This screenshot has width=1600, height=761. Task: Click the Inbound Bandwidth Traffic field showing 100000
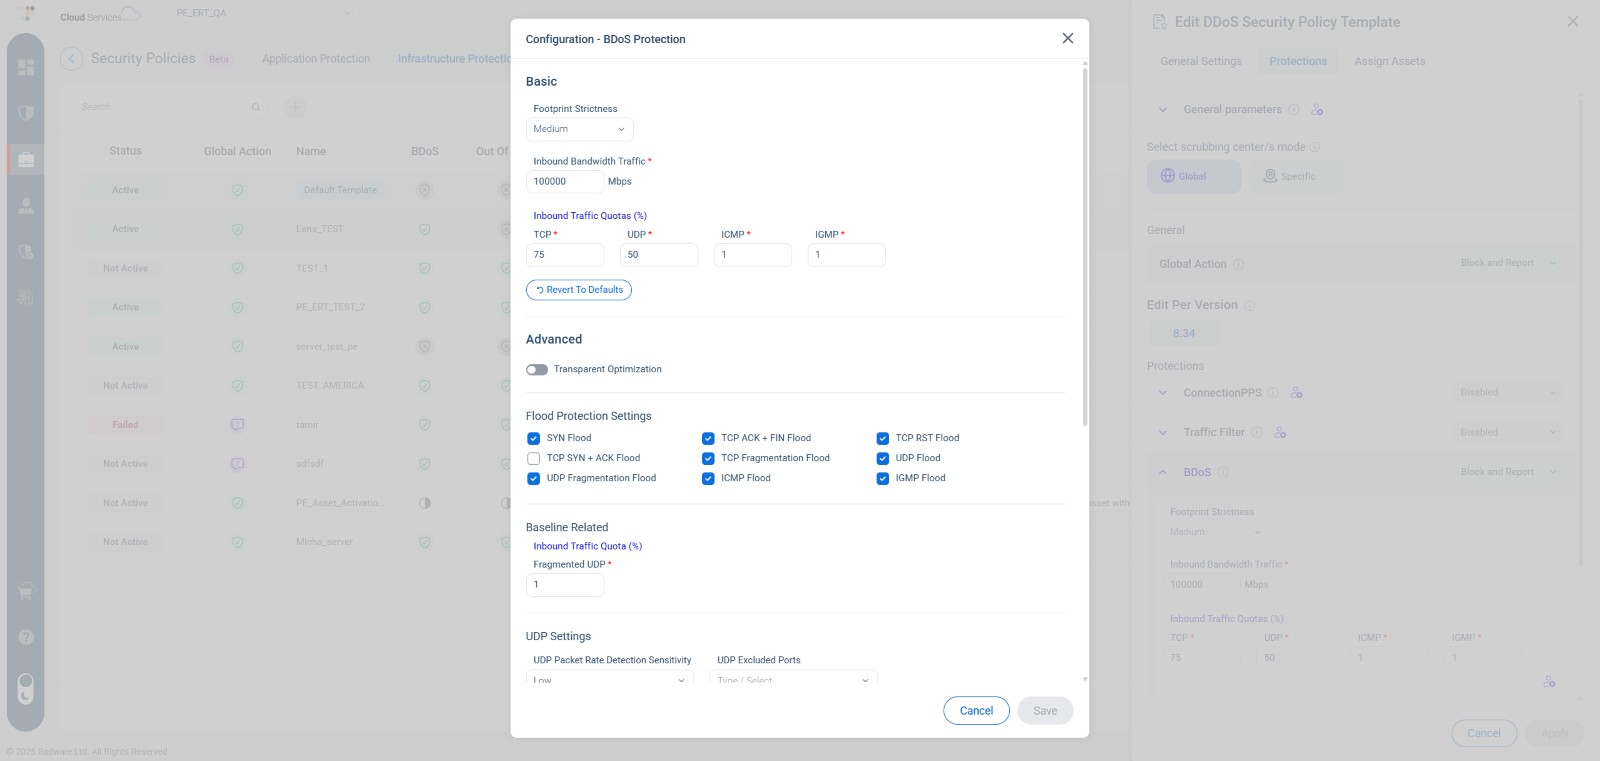point(565,182)
